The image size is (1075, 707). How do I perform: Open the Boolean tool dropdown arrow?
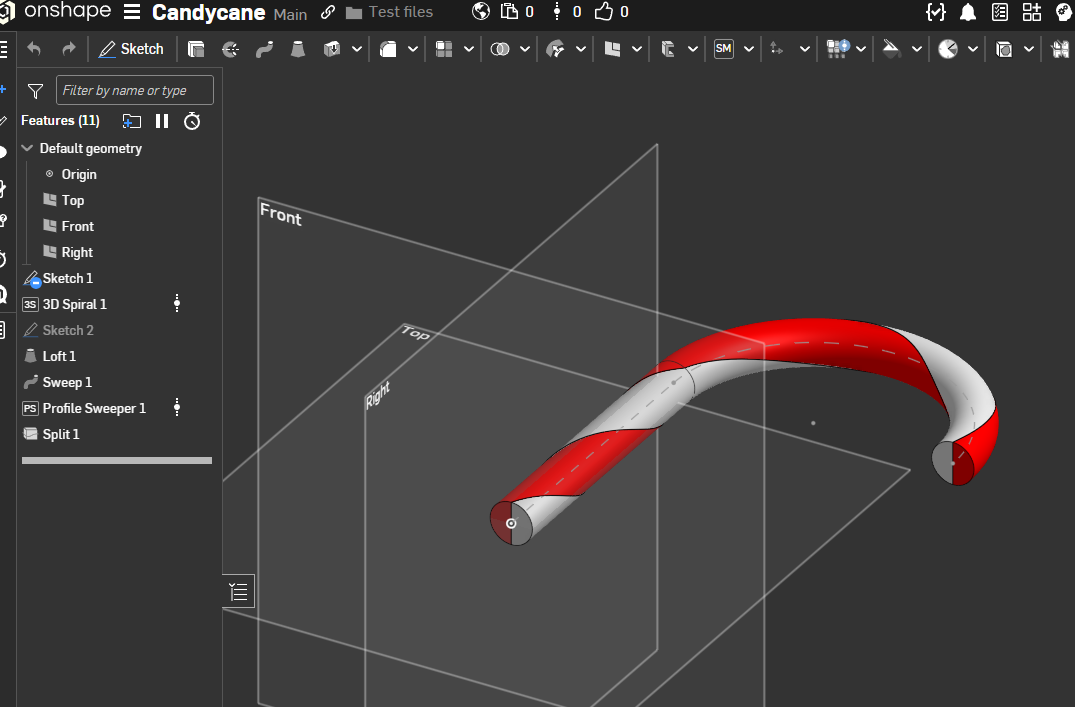[x=525, y=49]
